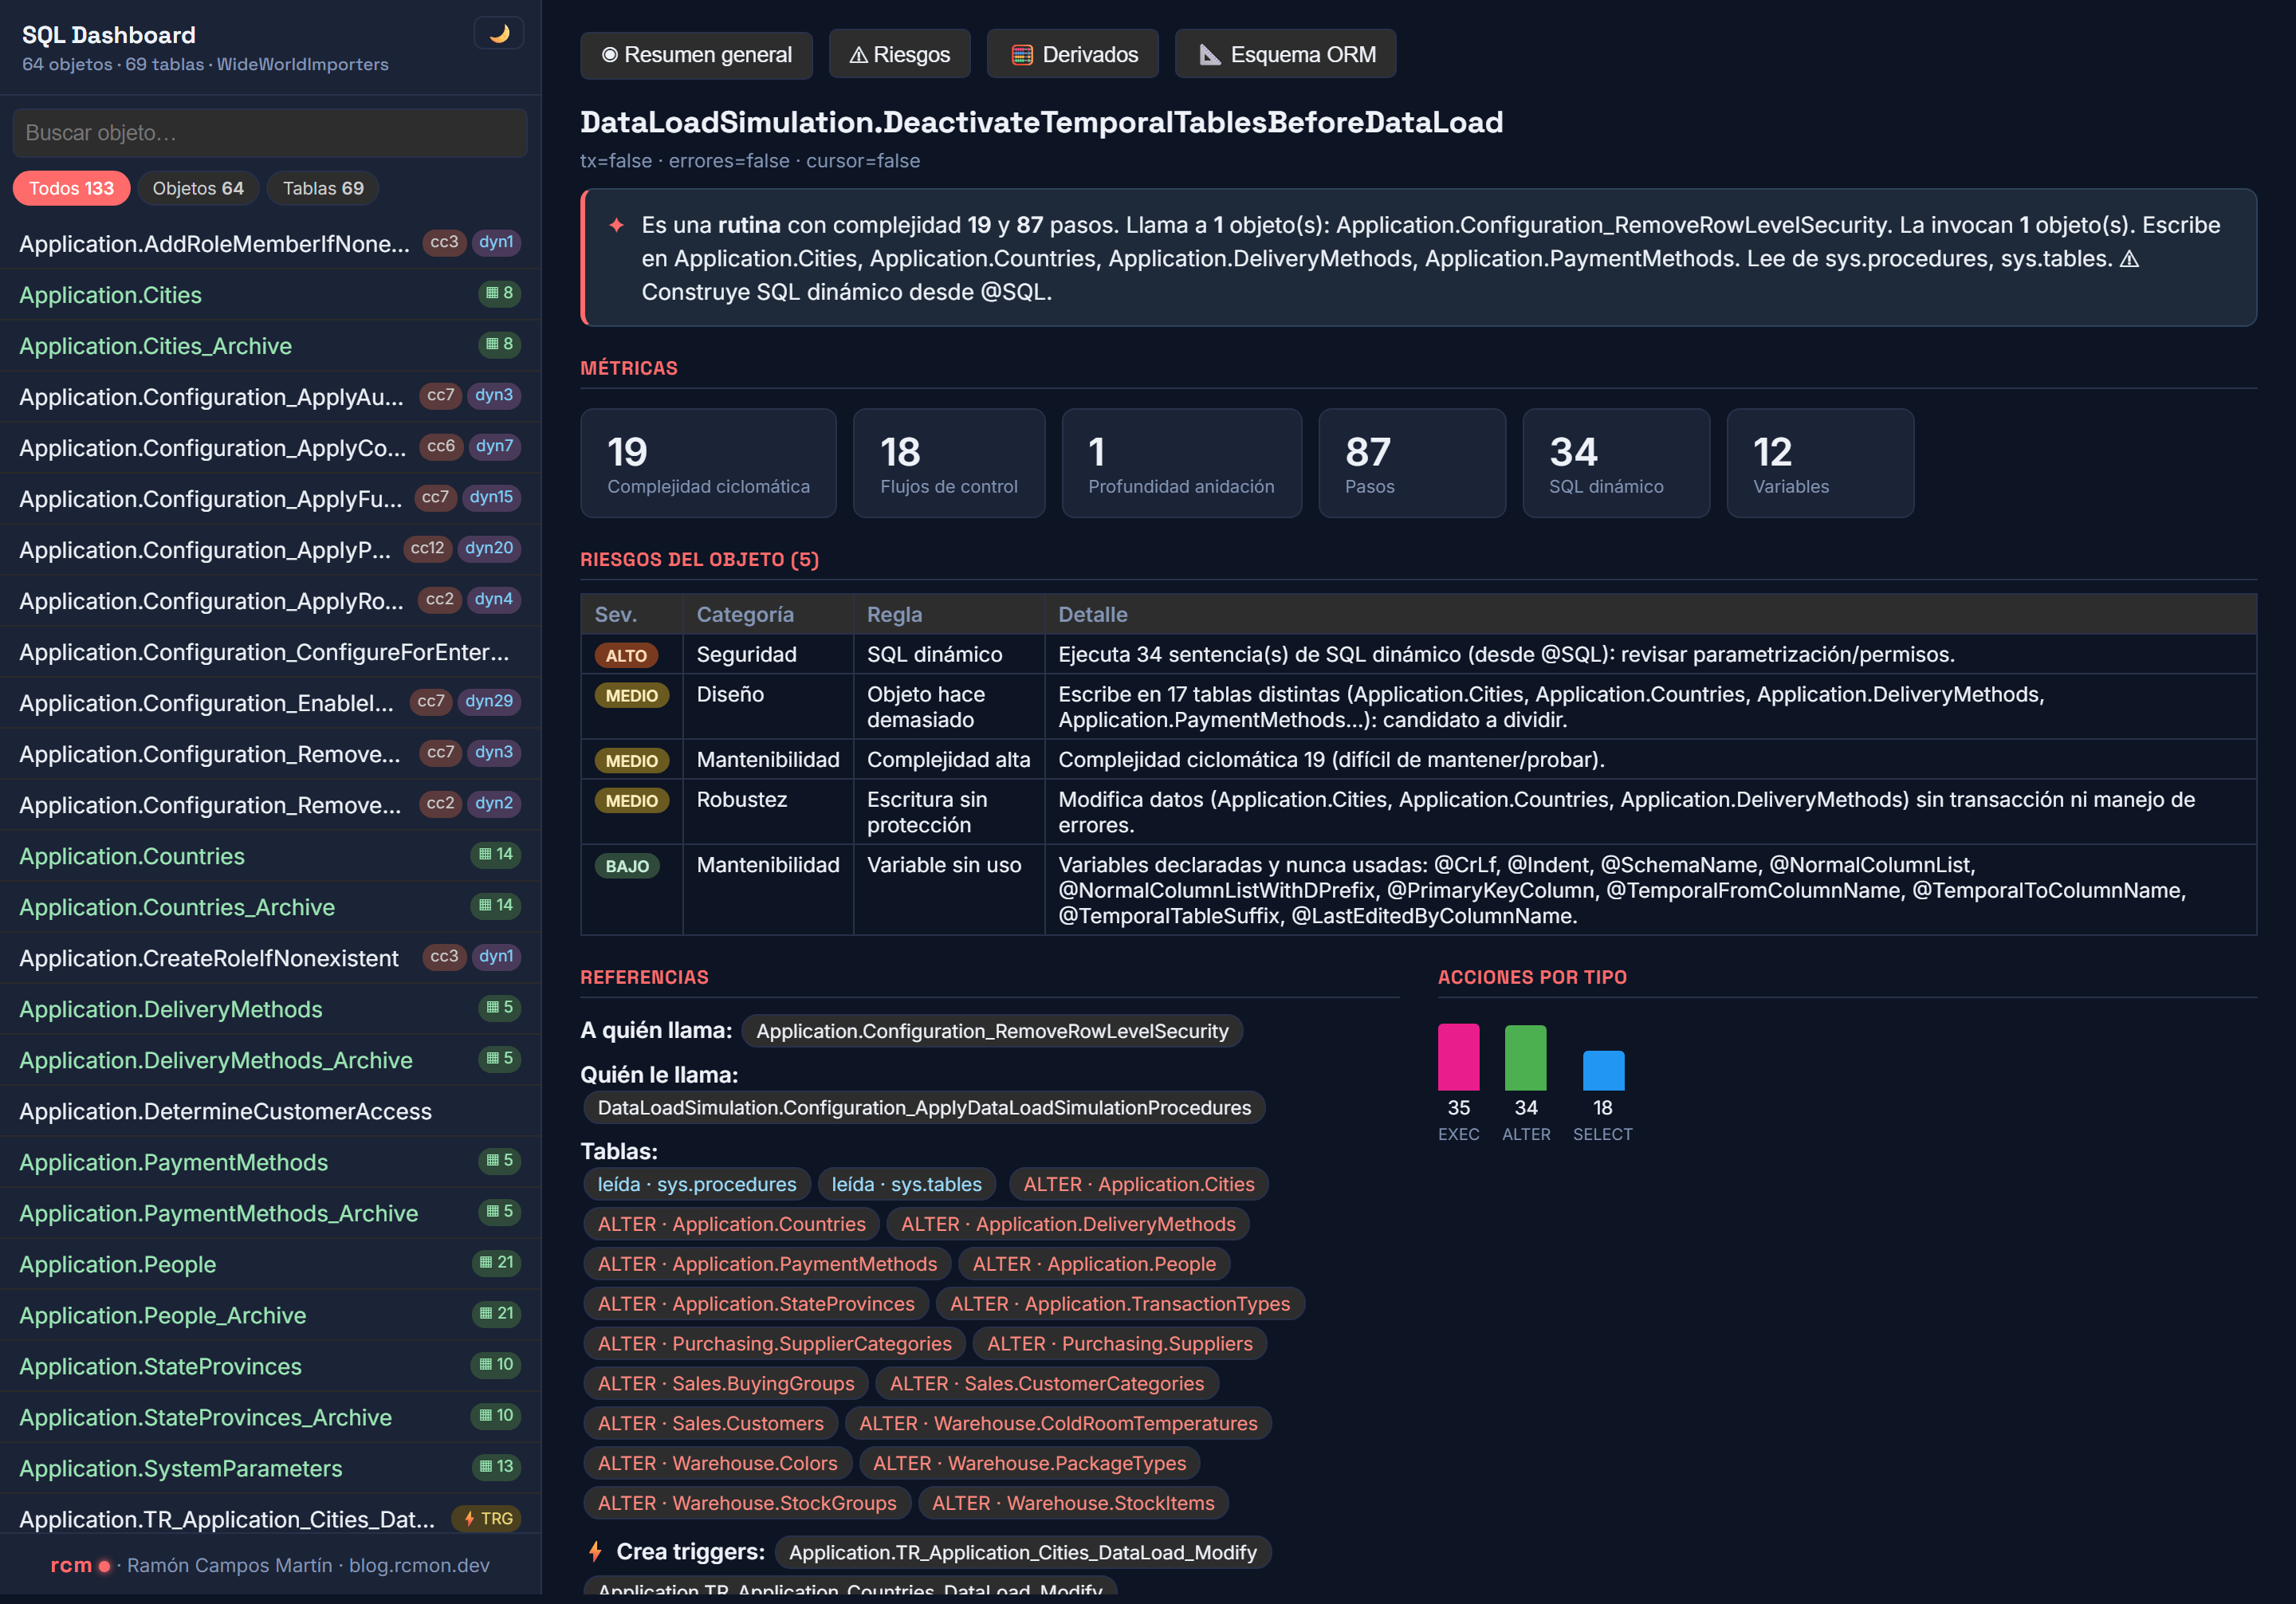Click the pink EXEC bar
The image size is (2296, 1604).
point(1458,1057)
